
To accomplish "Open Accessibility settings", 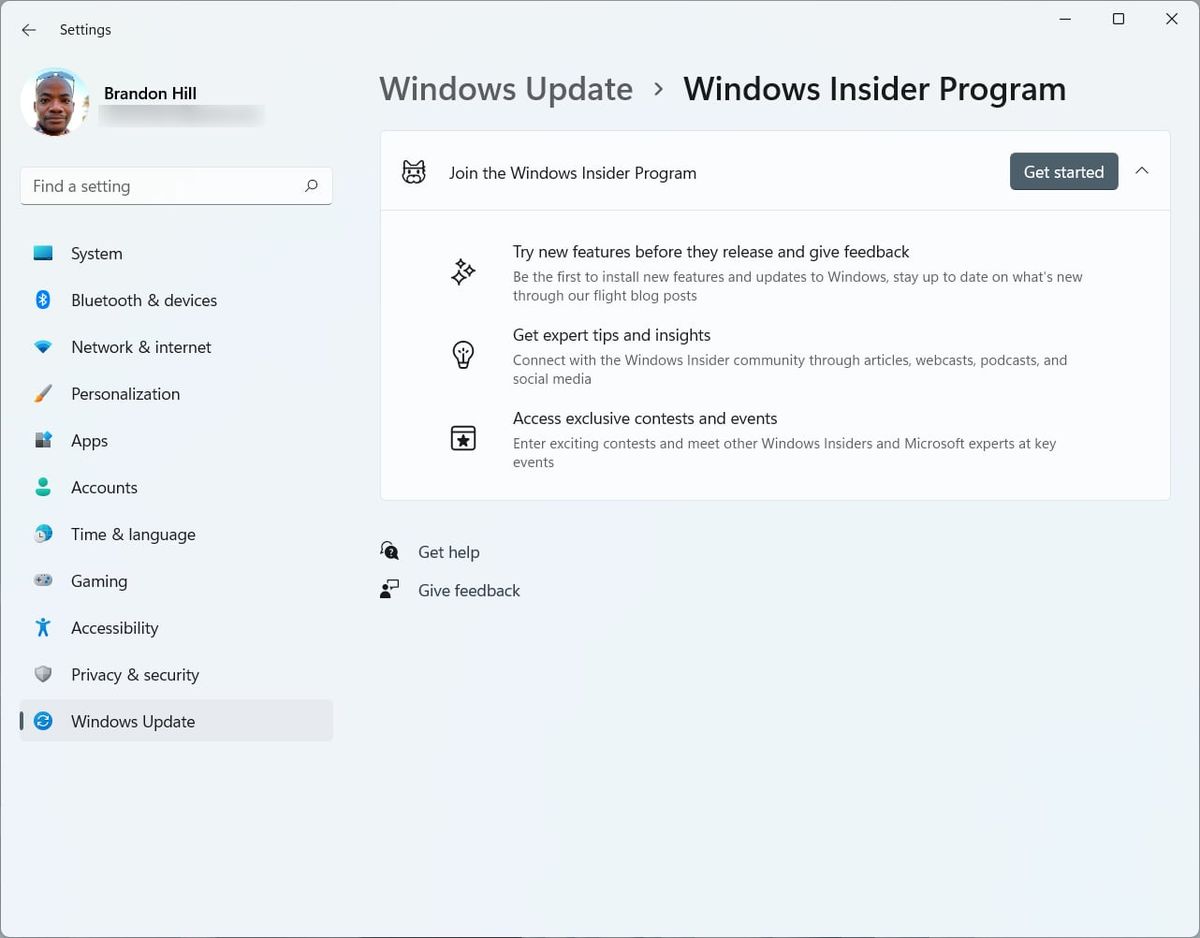I will tap(115, 628).
